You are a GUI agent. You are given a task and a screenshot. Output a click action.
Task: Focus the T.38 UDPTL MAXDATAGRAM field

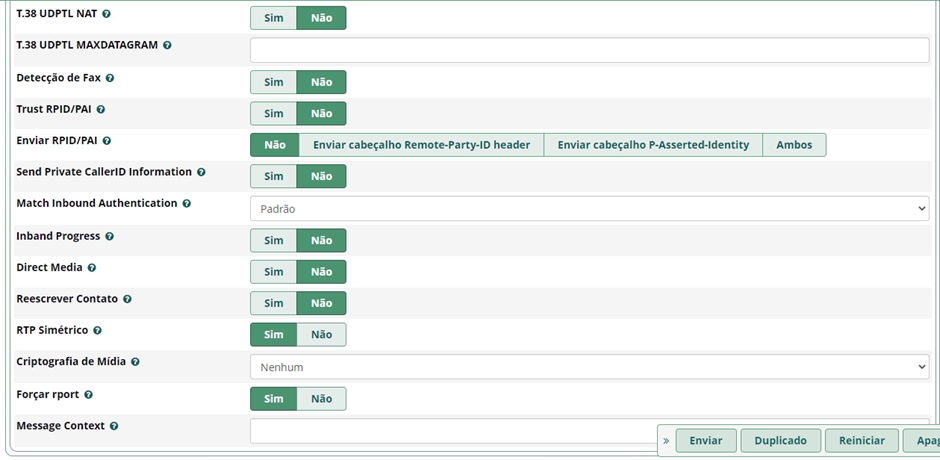pyautogui.click(x=589, y=50)
